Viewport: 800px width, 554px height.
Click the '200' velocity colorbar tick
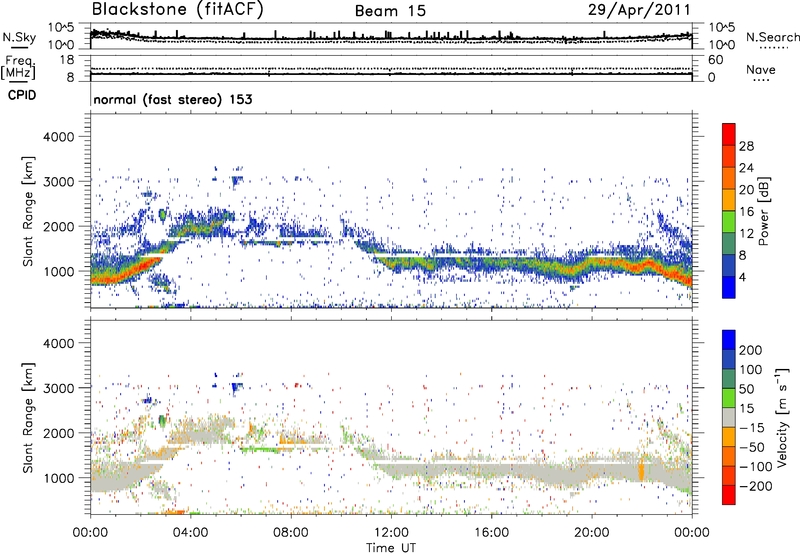[x=751, y=350]
